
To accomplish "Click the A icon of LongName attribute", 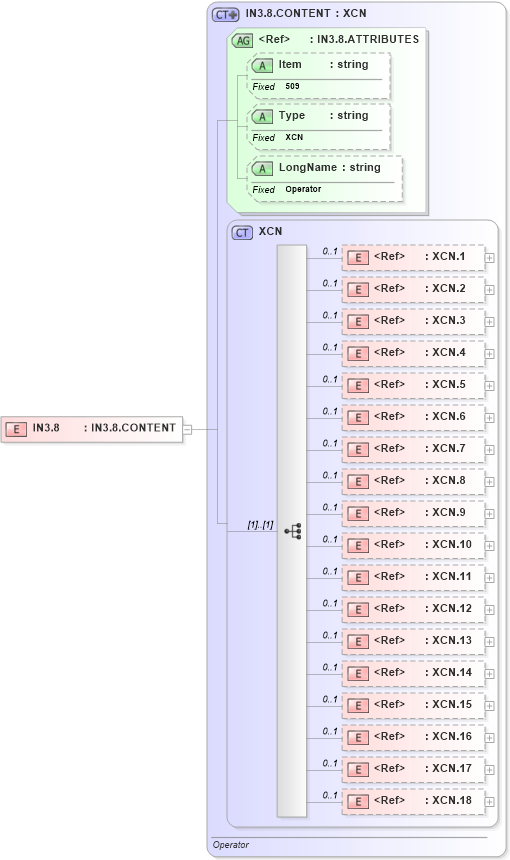I will [262, 168].
